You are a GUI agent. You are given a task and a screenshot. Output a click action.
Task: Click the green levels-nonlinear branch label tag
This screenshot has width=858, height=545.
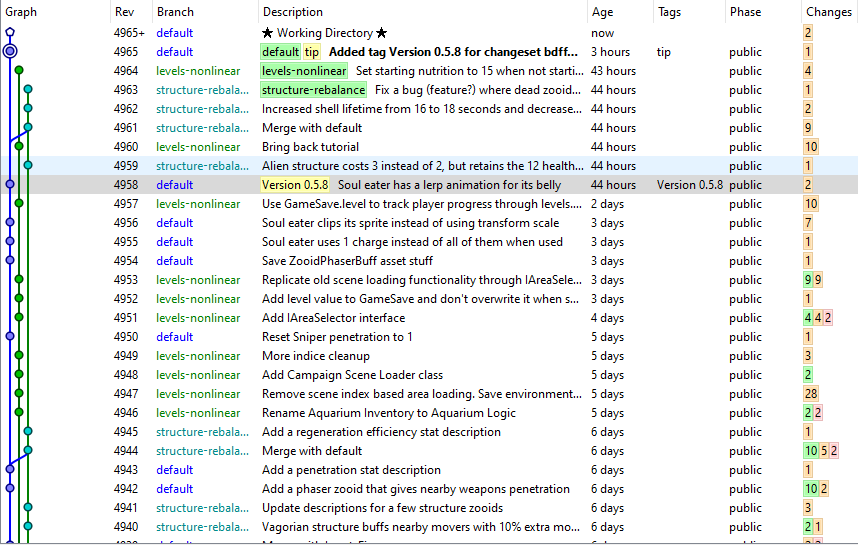304,71
